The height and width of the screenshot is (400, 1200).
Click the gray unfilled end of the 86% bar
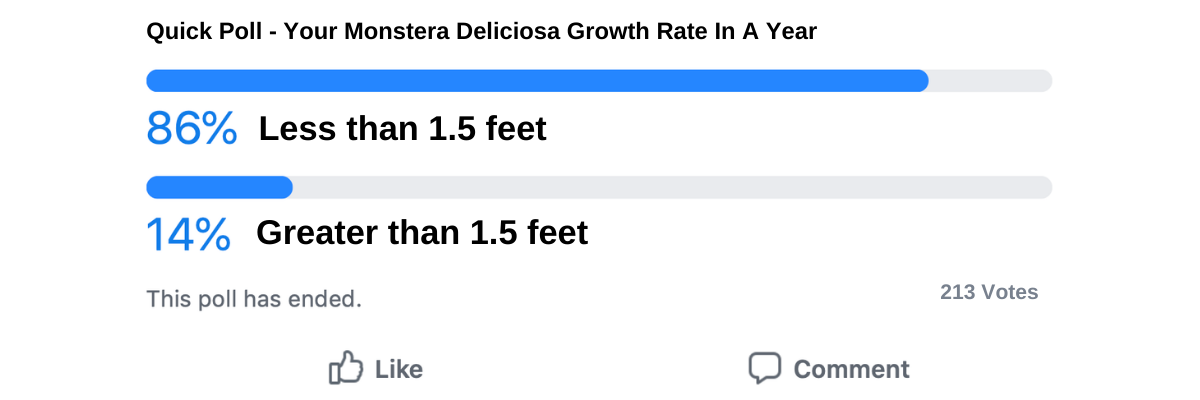click(x=990, y=81)
